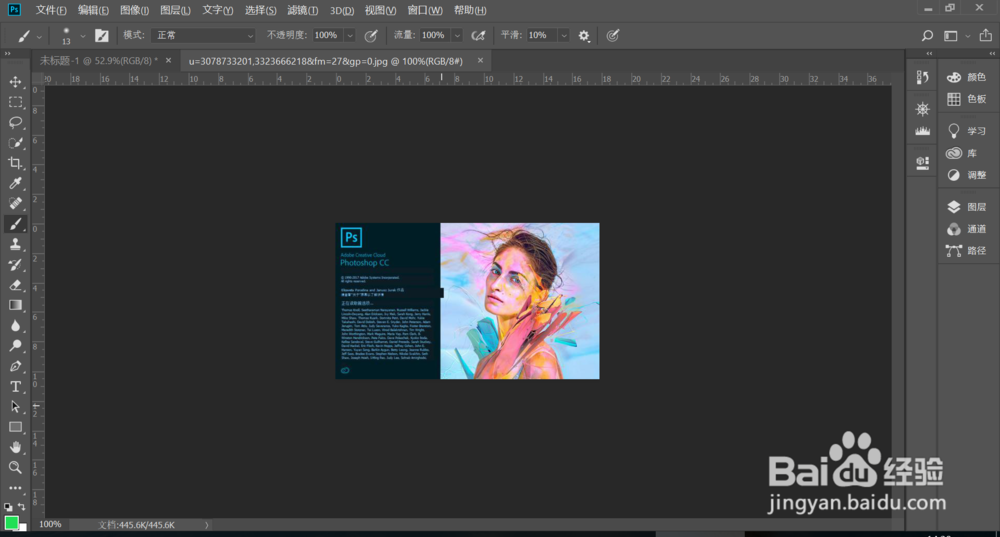Expand the opacity 不透明度 dropdown arrow
The height and width of the screenshot is (537, 1000).
point(350,35)
